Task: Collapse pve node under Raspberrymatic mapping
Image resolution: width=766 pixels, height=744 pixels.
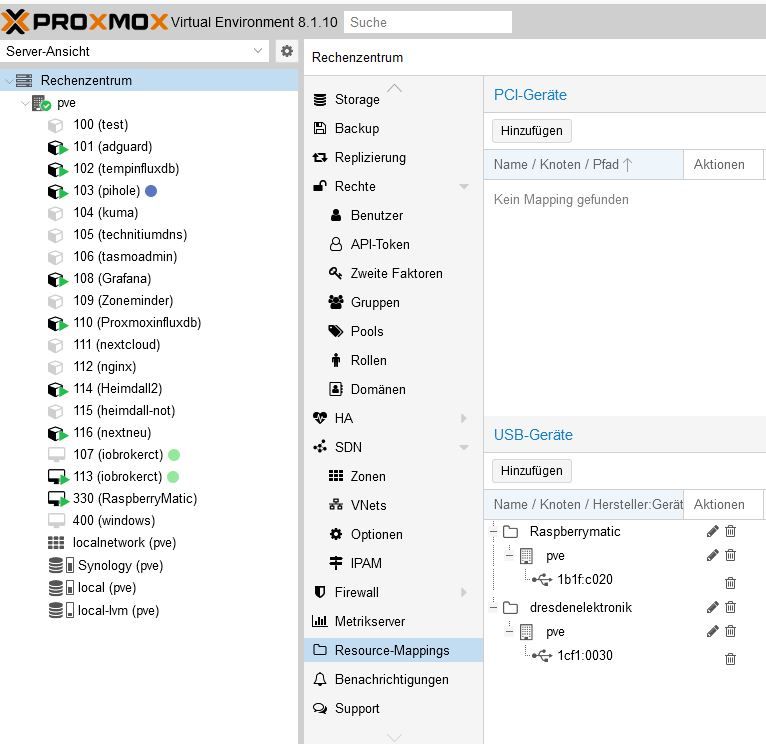Action: coord(510,555)
